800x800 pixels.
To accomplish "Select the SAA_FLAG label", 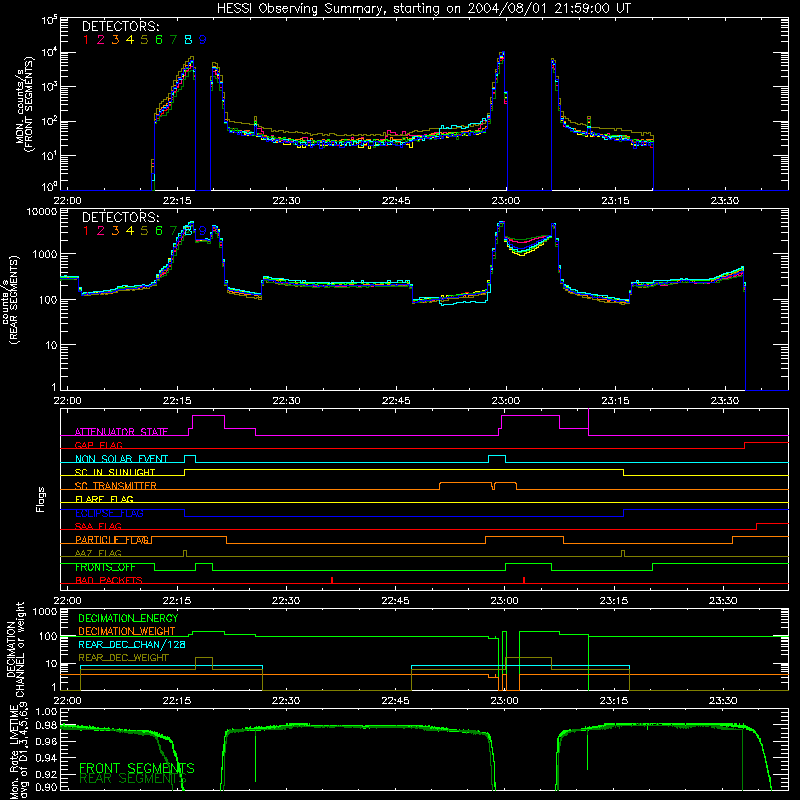I will click(x=98, y=527).
